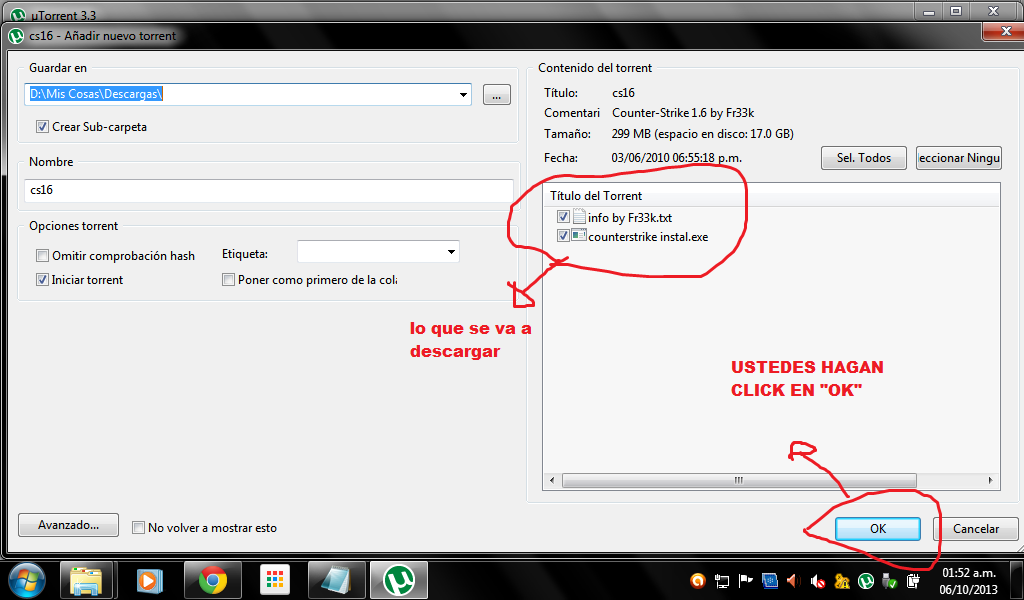Image resolution: width=1024 pixels, height=600 pixels.
Task: Click the Windows Start orb
Action: [x=26, y=580]
